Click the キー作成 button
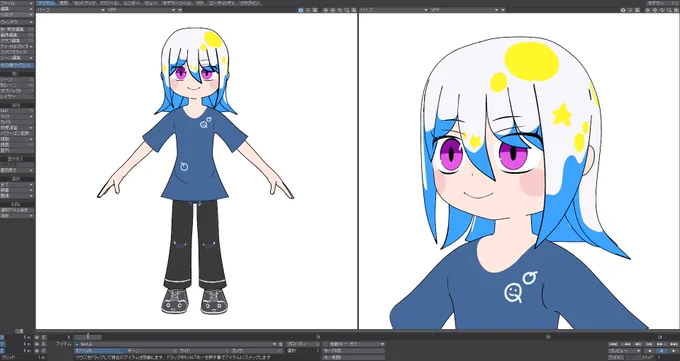Viewport: 680px width, 361px height. coord(354,351)
